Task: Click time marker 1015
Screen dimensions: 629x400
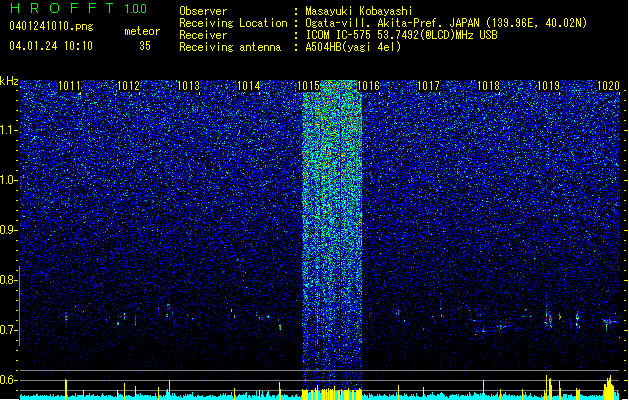Action: (308, 86)
